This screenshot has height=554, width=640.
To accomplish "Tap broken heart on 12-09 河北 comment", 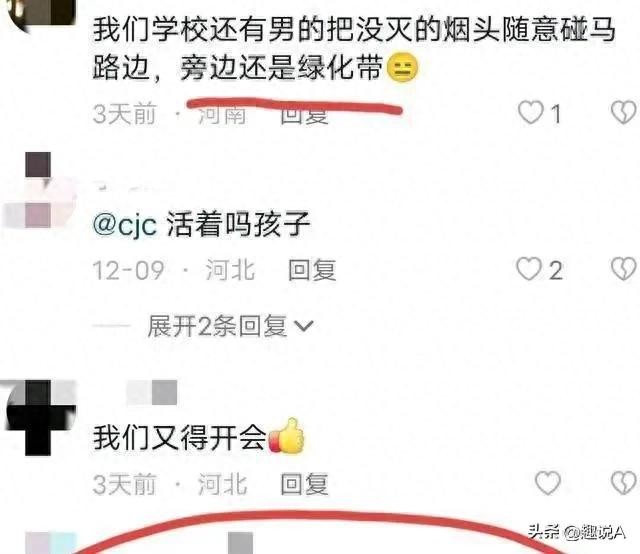I will coord(624,269).
